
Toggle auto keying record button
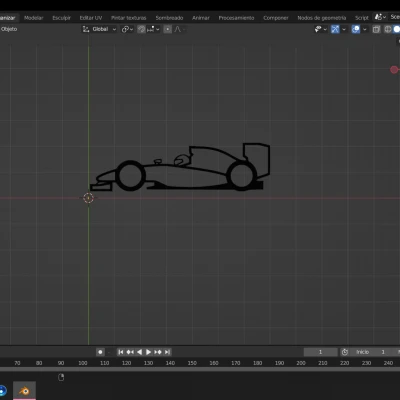point(100,352)
